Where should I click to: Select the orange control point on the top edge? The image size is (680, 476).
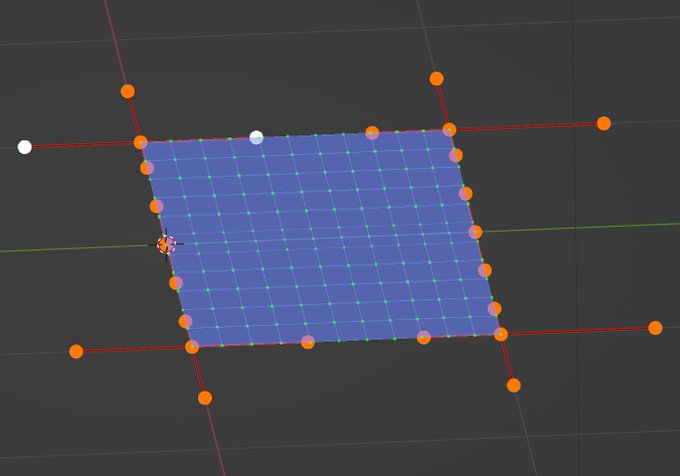pos(372,133)
